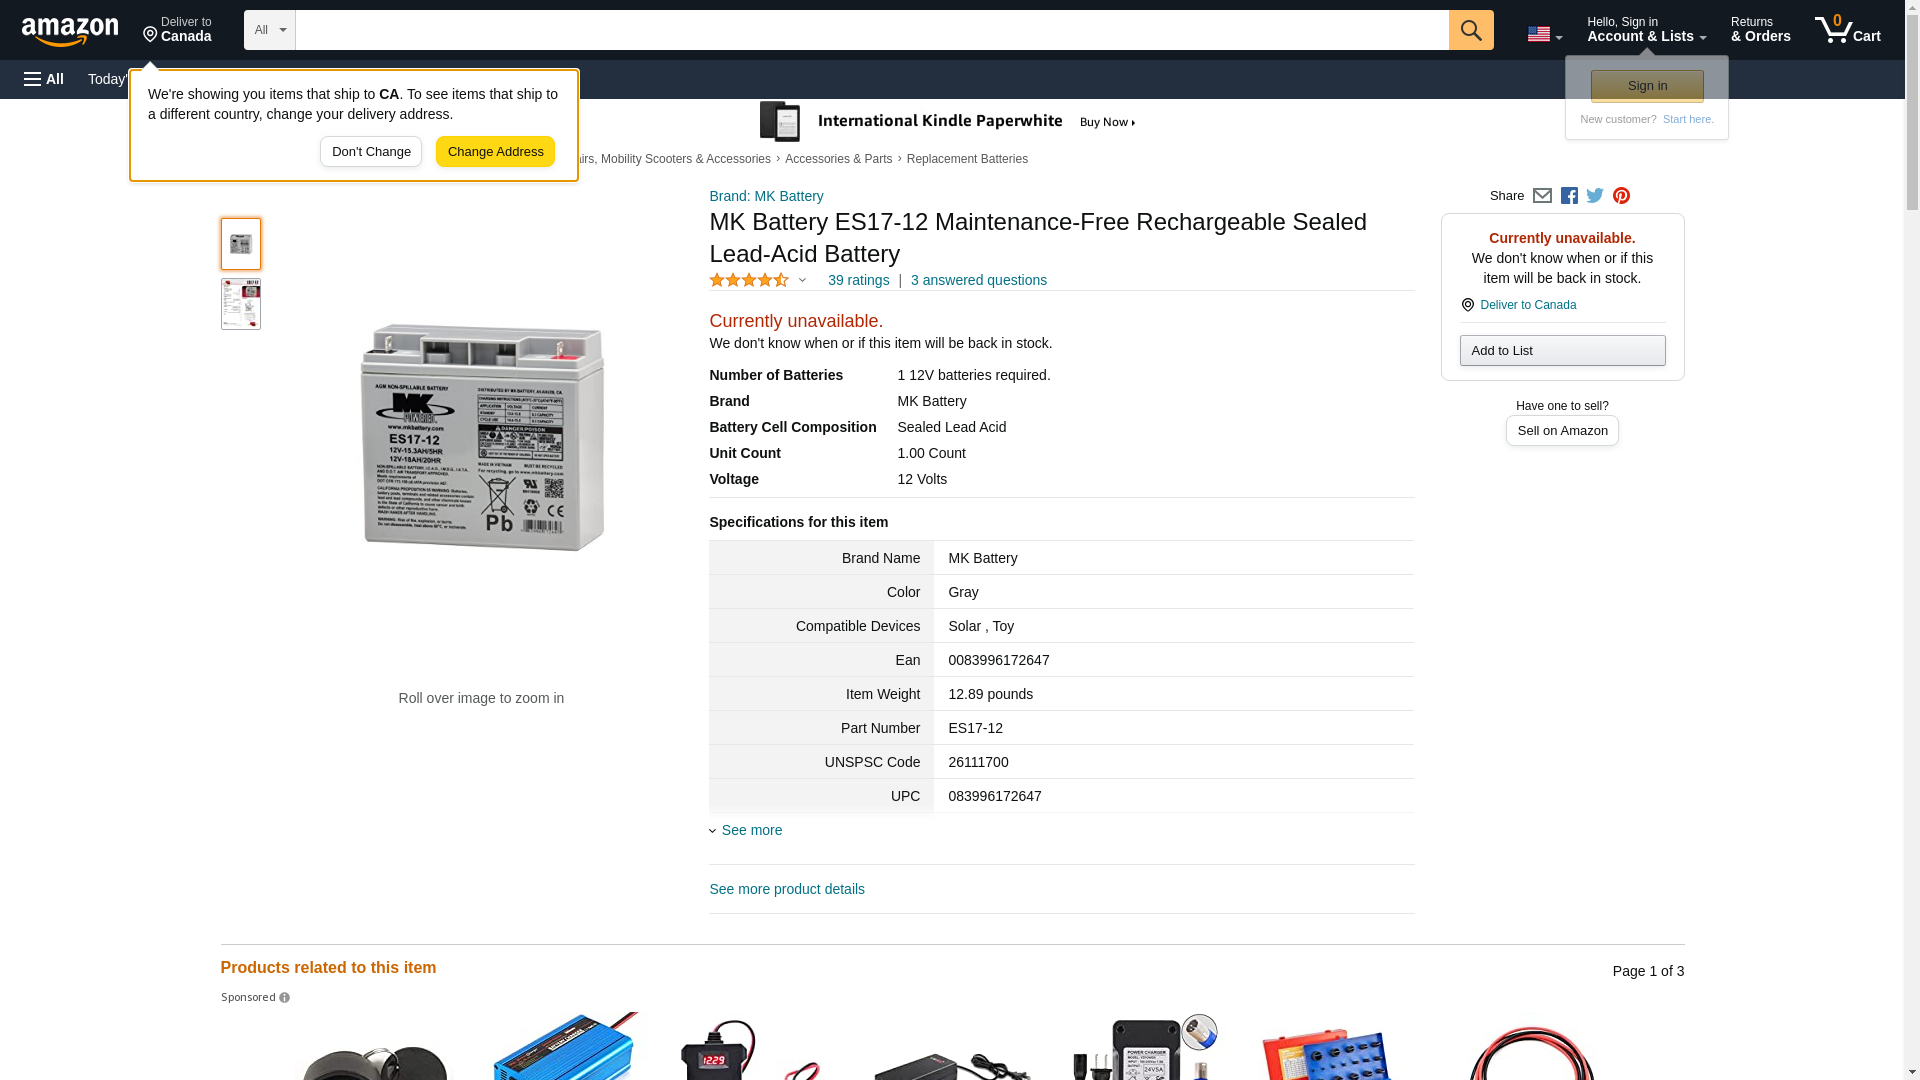
Task: Open Account & Lists menu
Action: 1646,30
